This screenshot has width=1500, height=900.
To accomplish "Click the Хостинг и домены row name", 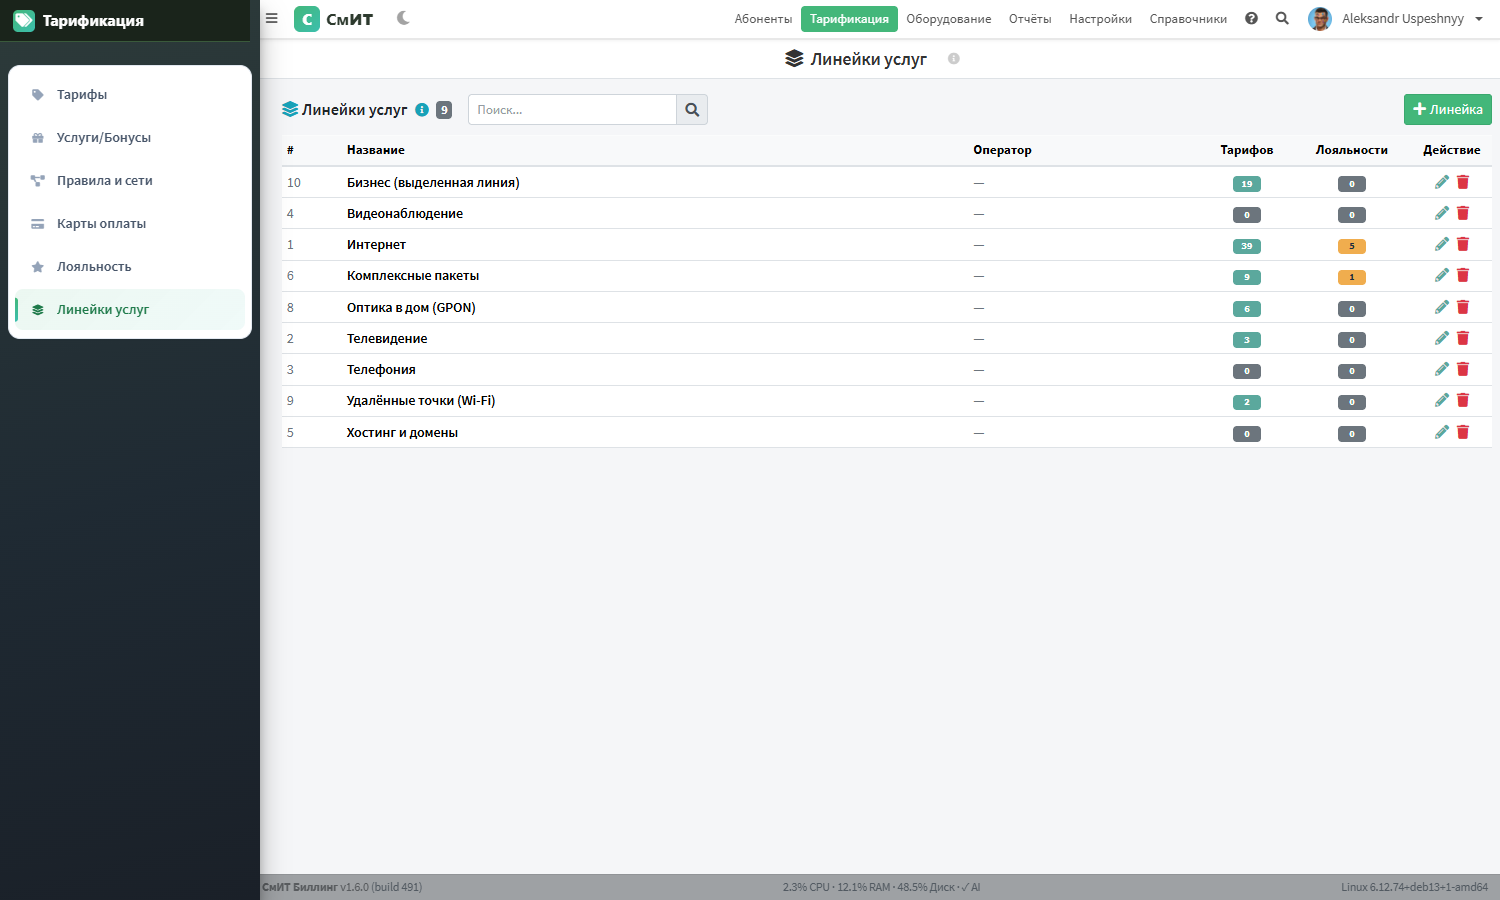I will 402,432.
